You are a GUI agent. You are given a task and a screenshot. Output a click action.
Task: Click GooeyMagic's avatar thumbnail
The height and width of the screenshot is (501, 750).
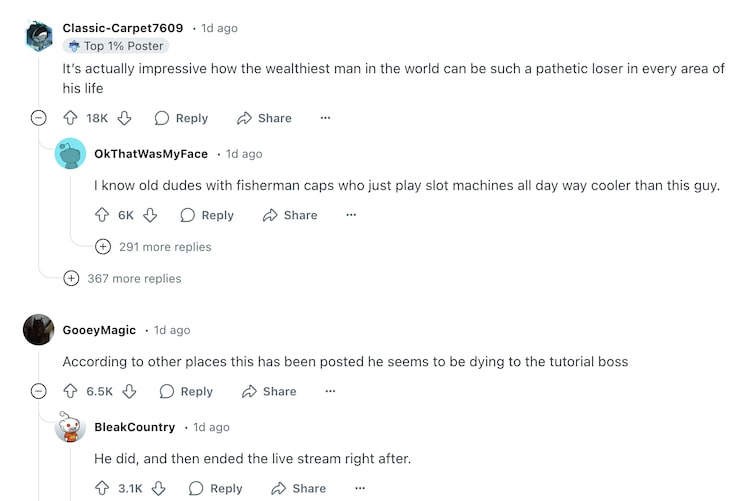tap(39, 330)
